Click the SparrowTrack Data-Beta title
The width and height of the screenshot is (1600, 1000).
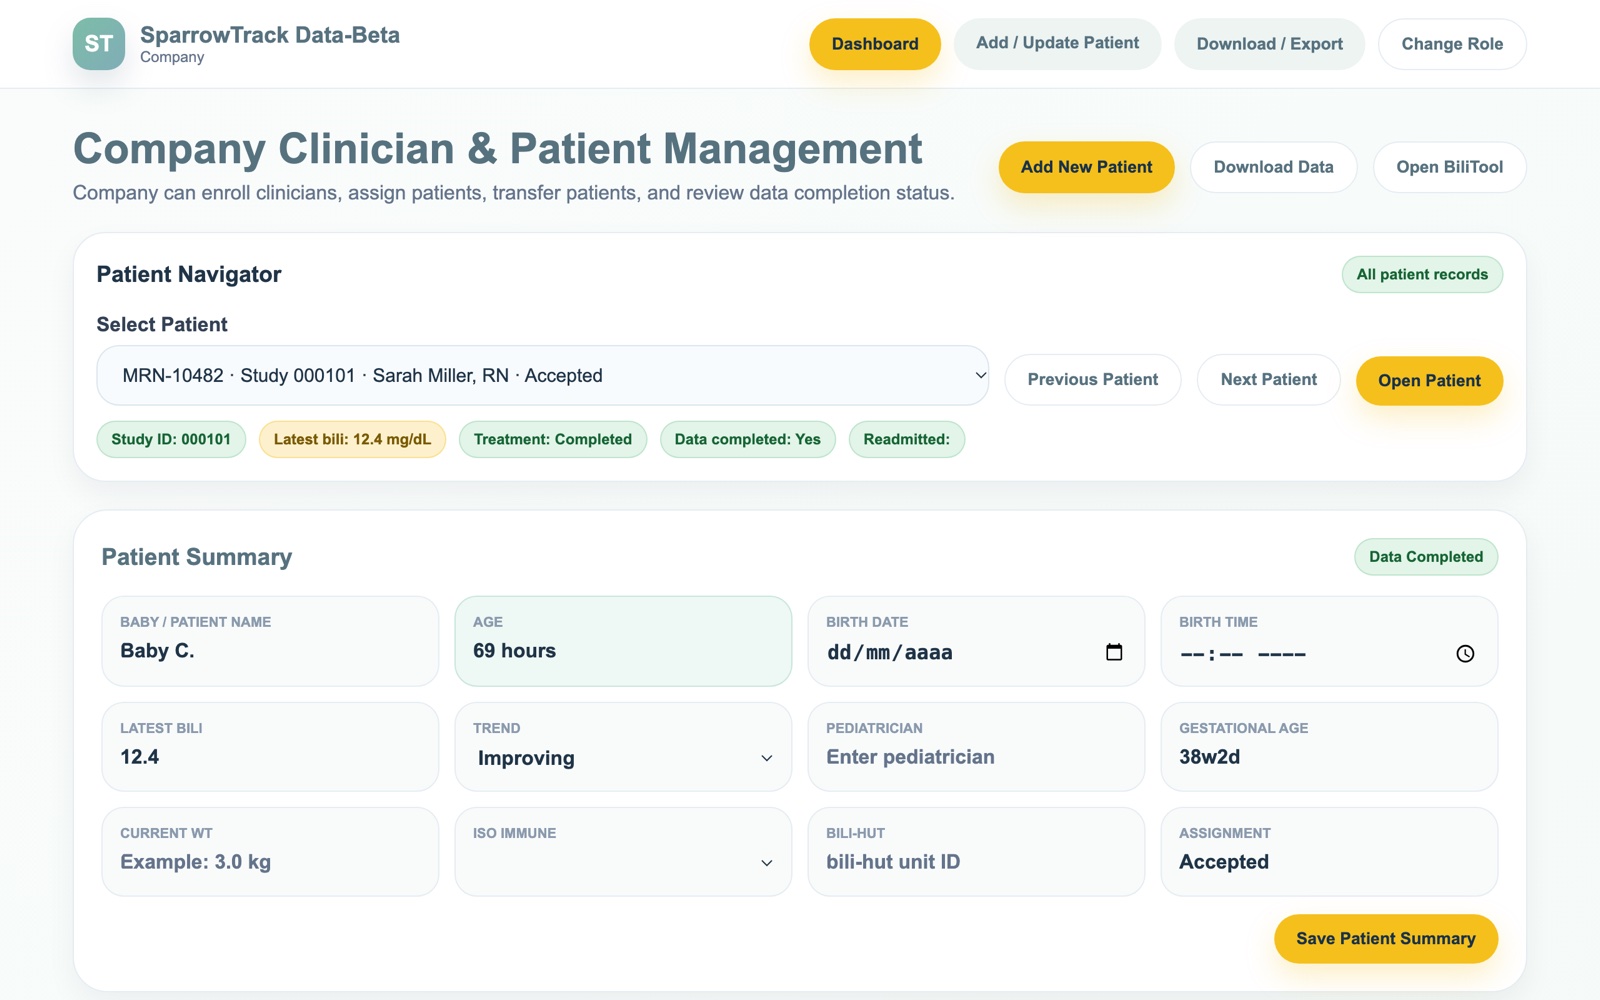(x=270, y=35)
